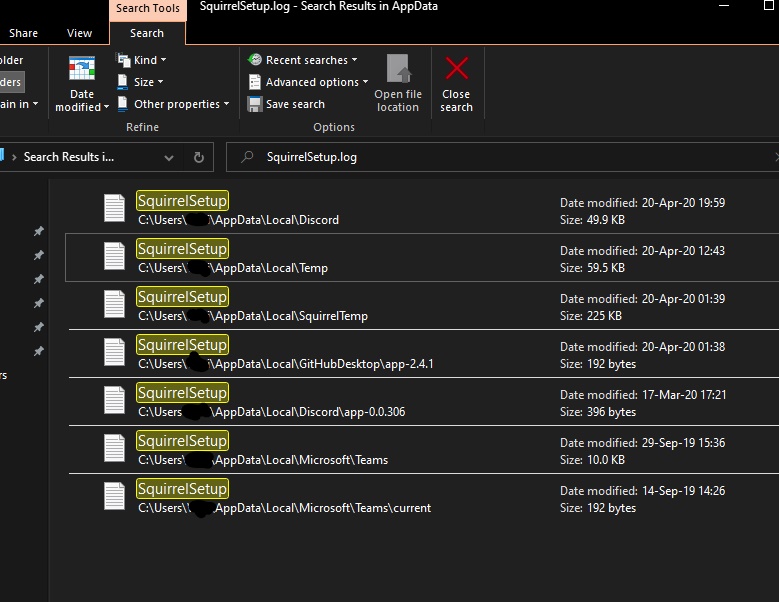Select SquirrelSetup in AppData\Local\Discord
The width and height of the screenshot is (779, 602).
click(182, 201)
